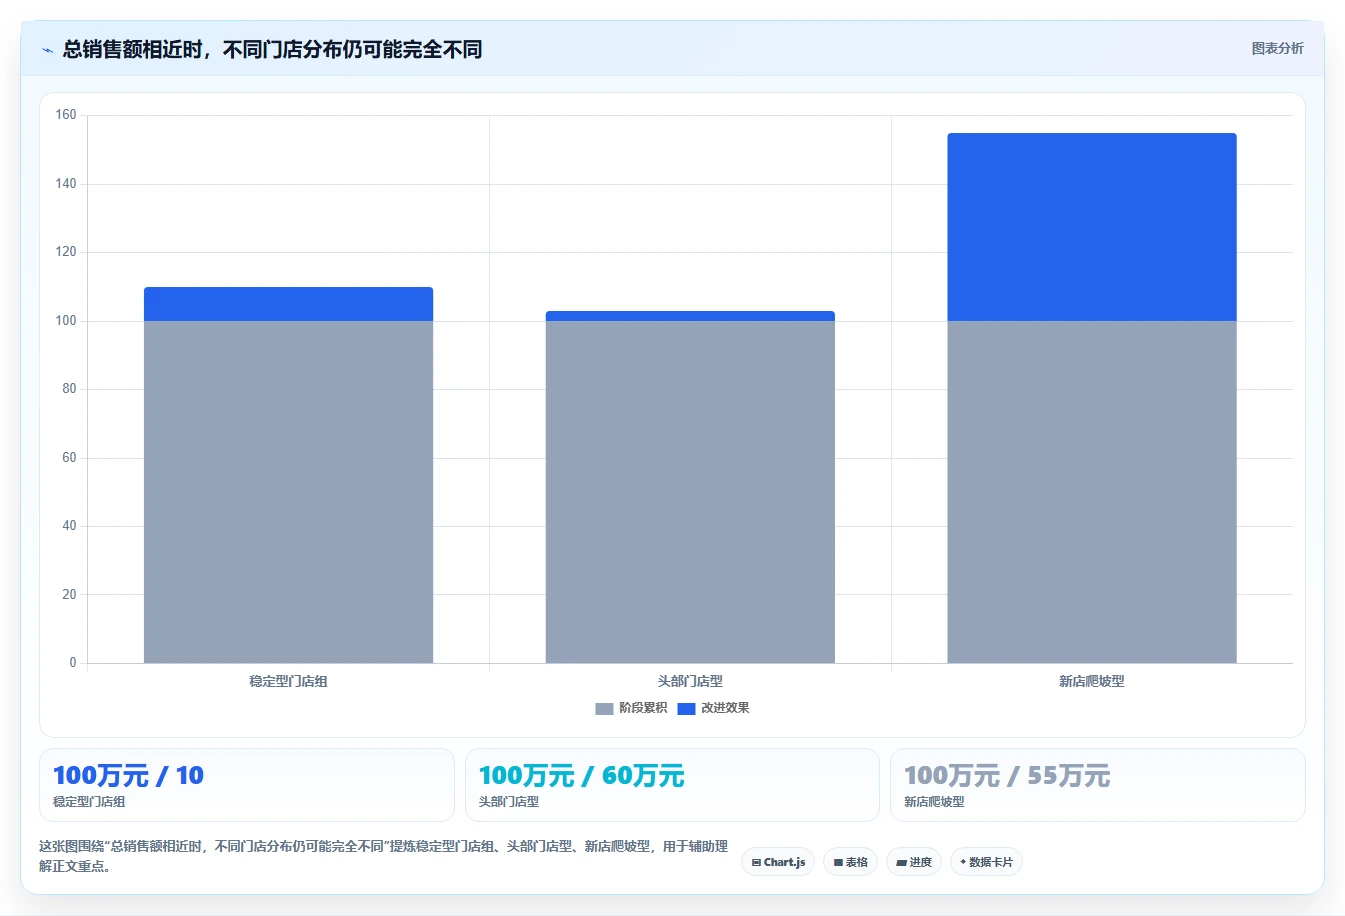The height and width of the screenshot is (916, 1345).
Task: Select the Chart.js tag chip
Action: click(x=778, y=862)
